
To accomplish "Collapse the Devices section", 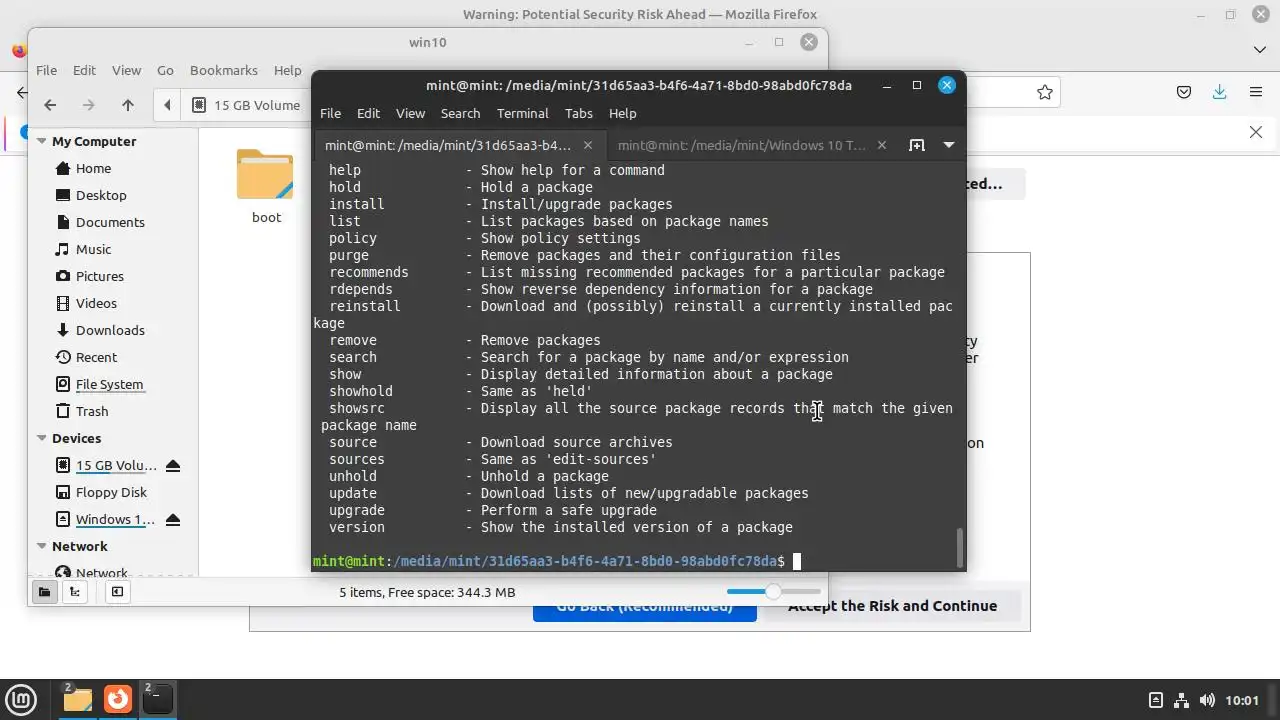I will point(42,438).
